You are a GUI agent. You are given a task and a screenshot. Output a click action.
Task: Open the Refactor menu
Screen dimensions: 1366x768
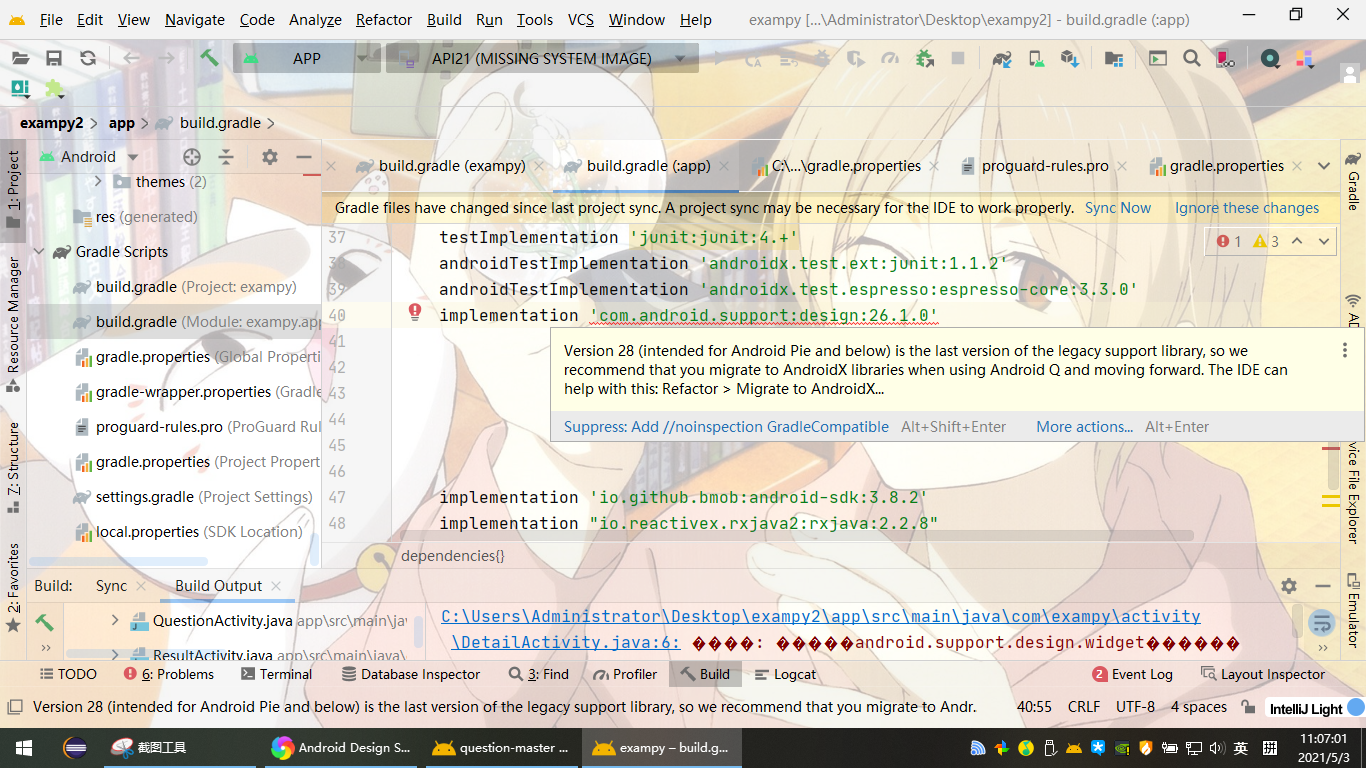[x=384, y=19]
